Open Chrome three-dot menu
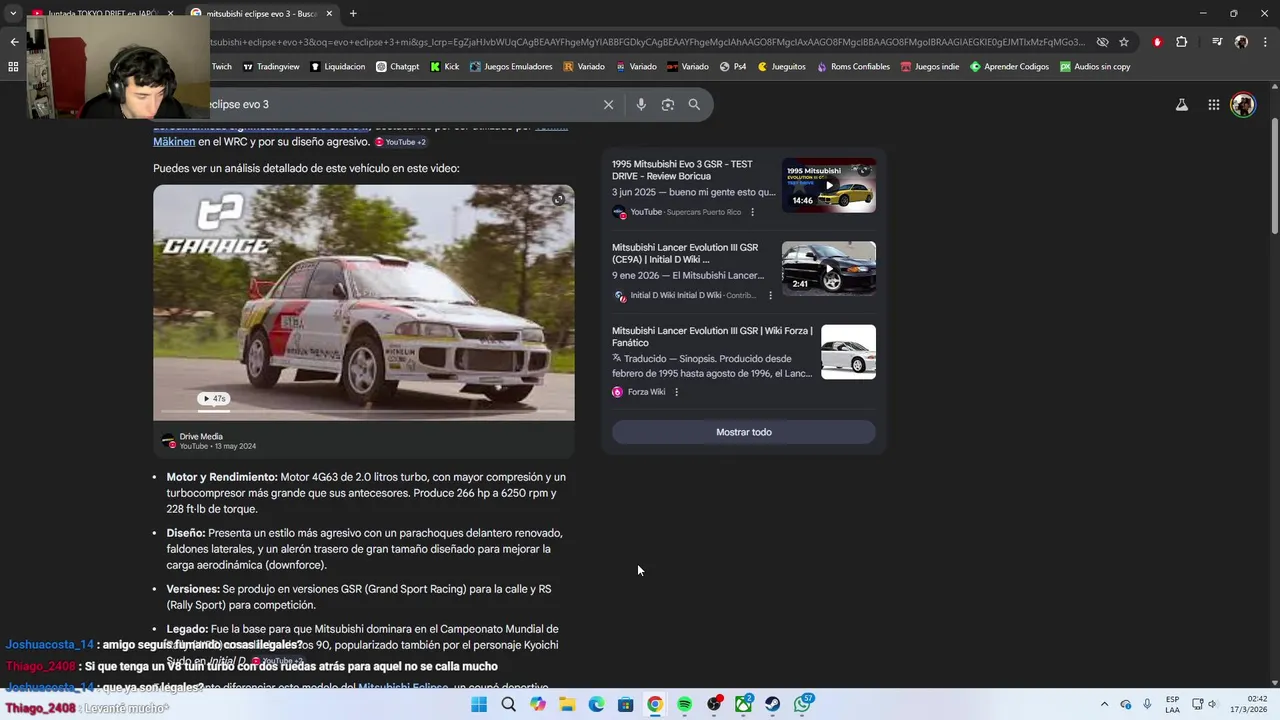1280x720 pixels. click(x=1264, y=42)
